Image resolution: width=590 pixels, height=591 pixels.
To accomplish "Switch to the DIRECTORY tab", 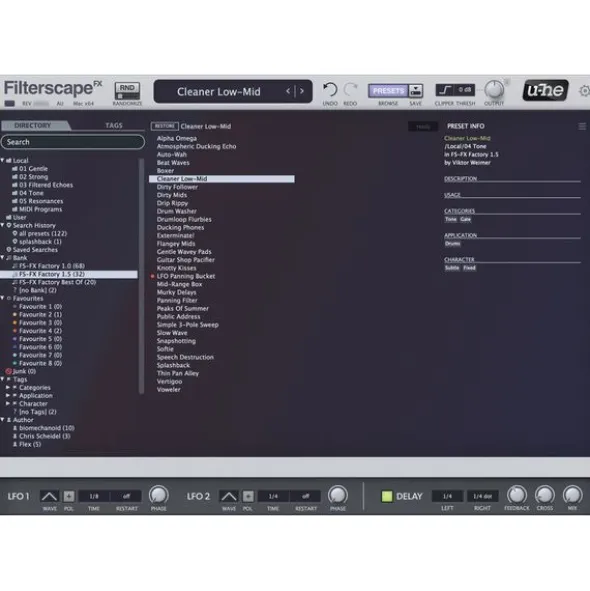I will click(x=33, y=125).
